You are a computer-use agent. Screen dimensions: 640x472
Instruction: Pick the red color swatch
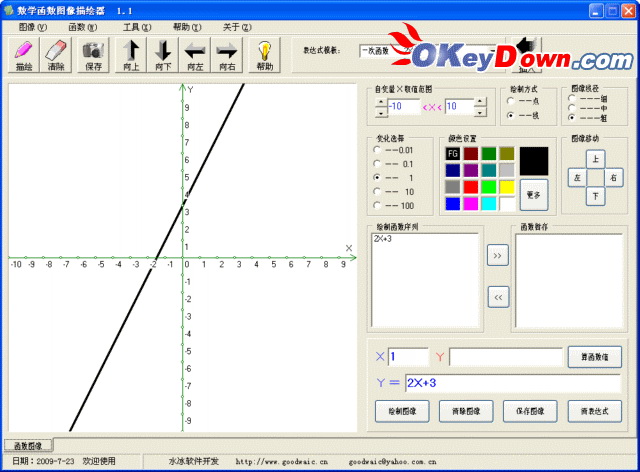(470, 187)
